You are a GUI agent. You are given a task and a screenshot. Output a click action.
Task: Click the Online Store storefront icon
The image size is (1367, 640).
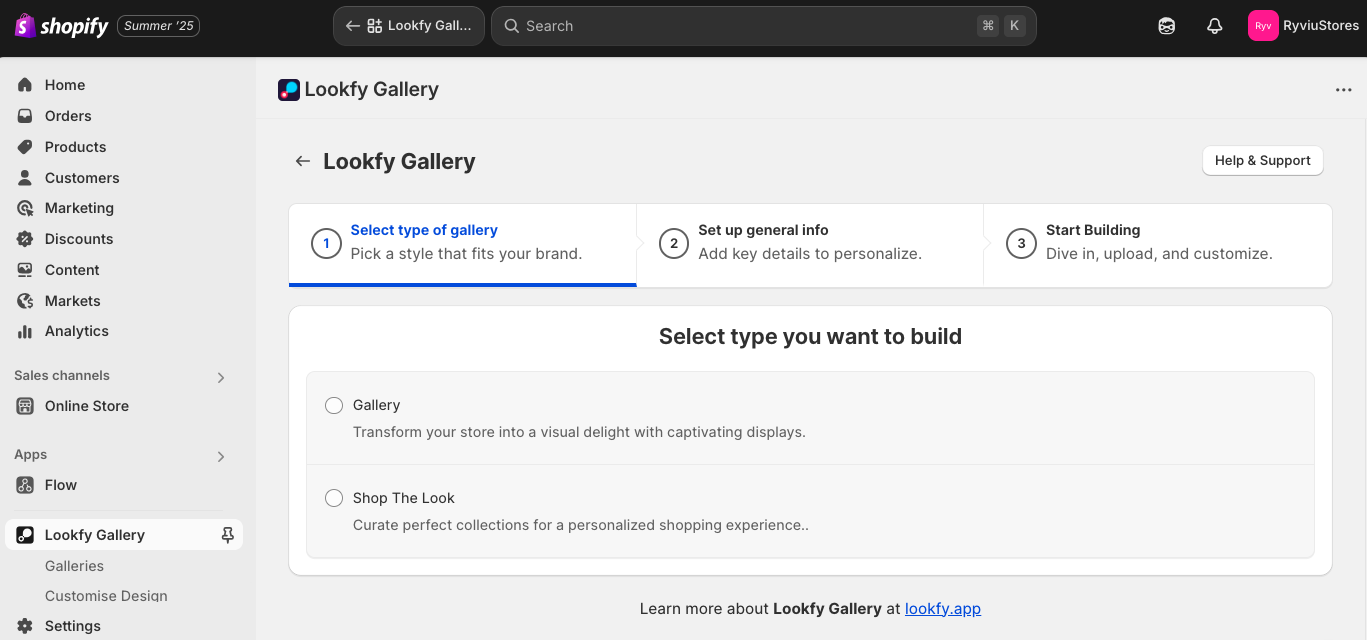pyautogui.click(x=25, y=406)
